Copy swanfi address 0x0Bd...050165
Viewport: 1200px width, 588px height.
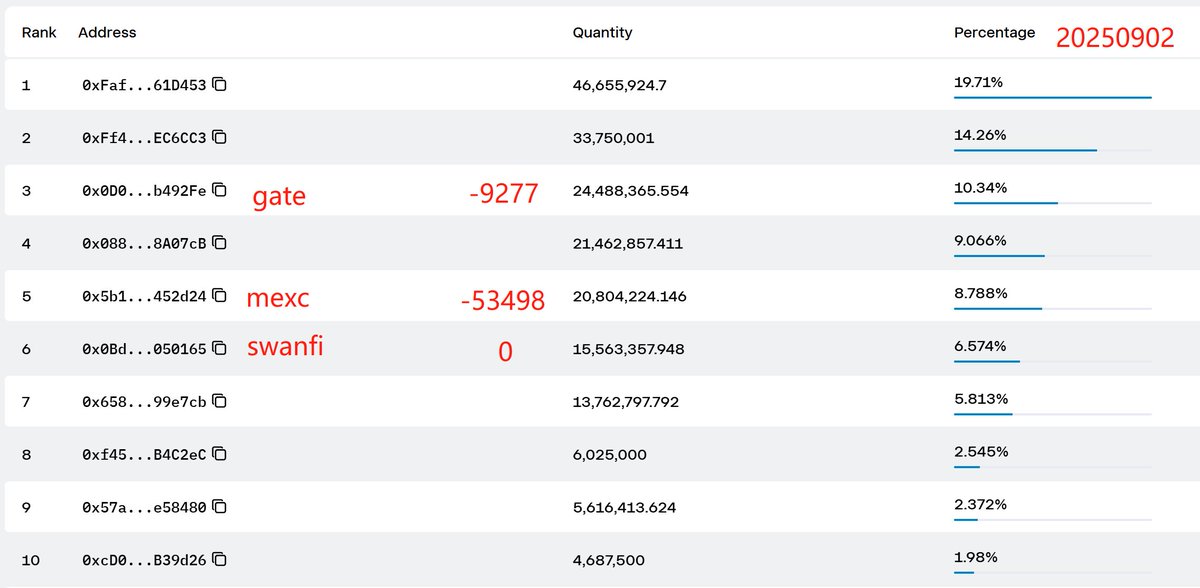pos(220,349)
